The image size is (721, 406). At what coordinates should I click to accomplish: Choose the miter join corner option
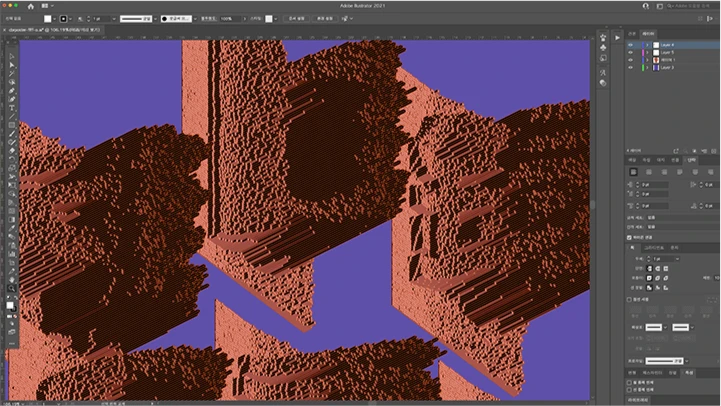649,278
